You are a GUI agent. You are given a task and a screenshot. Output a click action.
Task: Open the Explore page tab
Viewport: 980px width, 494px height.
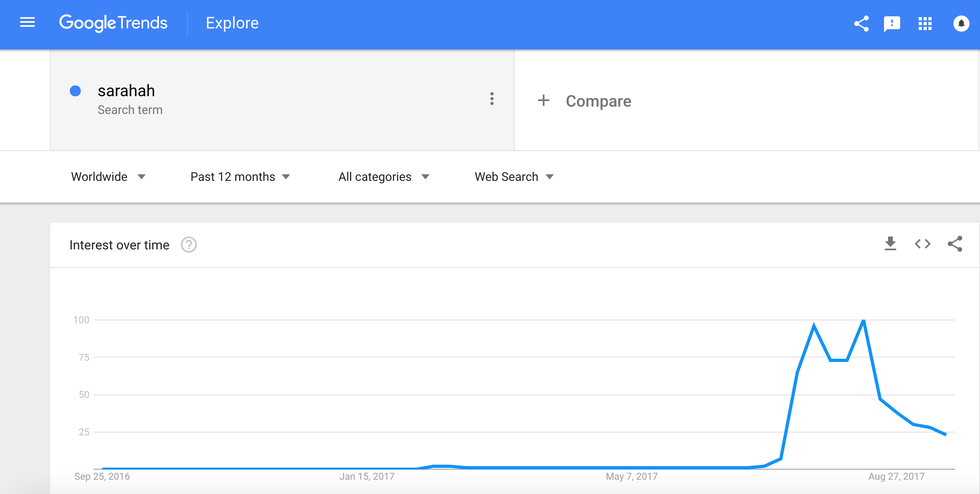click(232, 23)
